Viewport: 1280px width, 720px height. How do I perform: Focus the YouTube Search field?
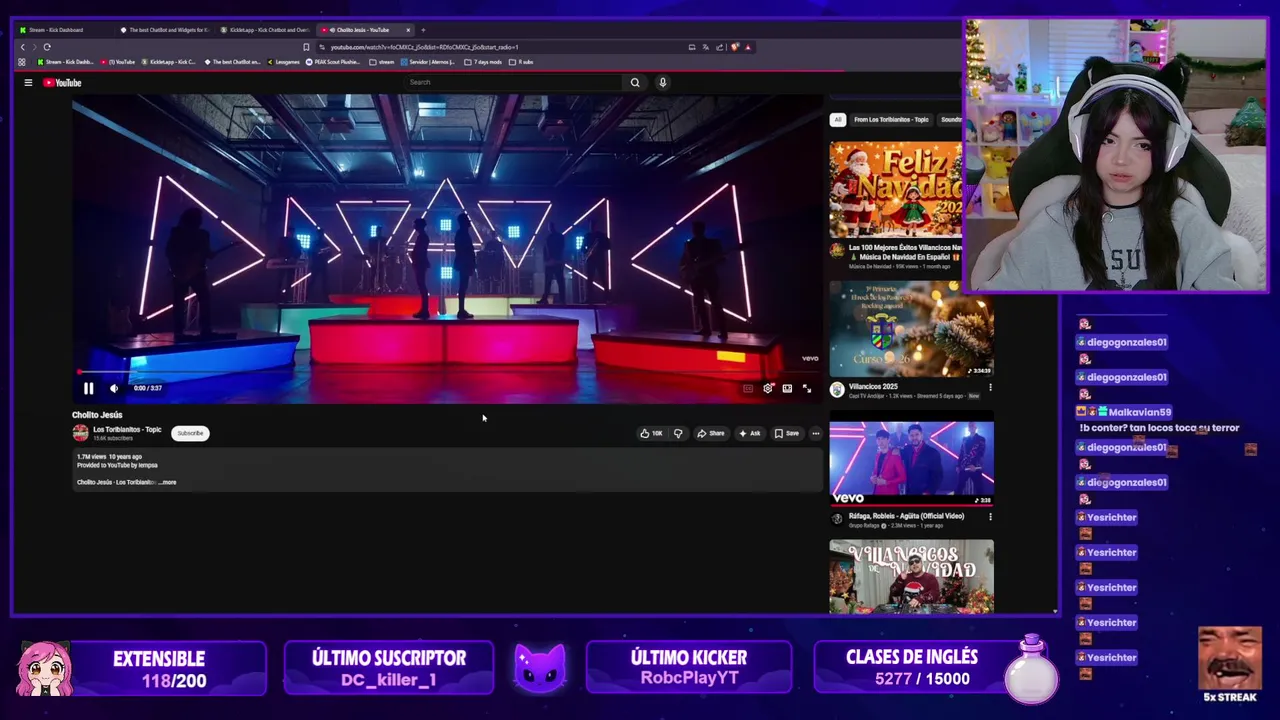click(x=515, y=82)
